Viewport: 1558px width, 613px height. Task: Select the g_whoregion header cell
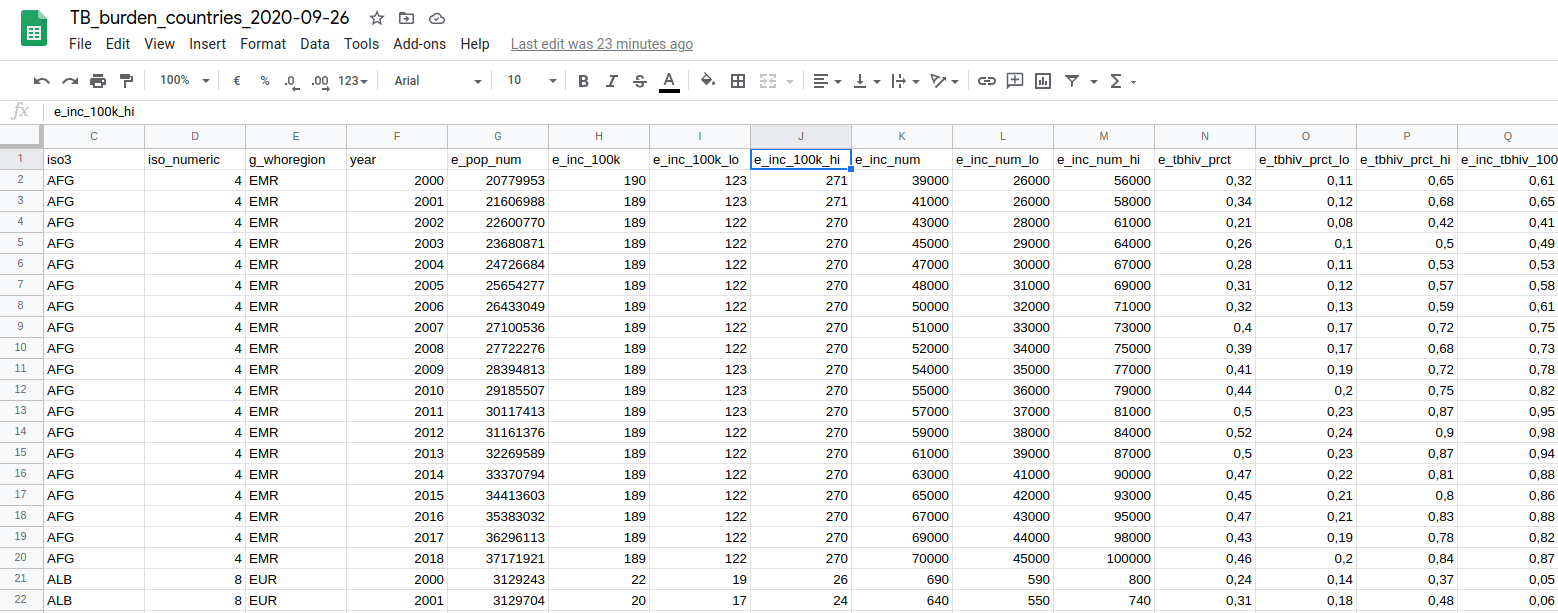tap(296, 159)
